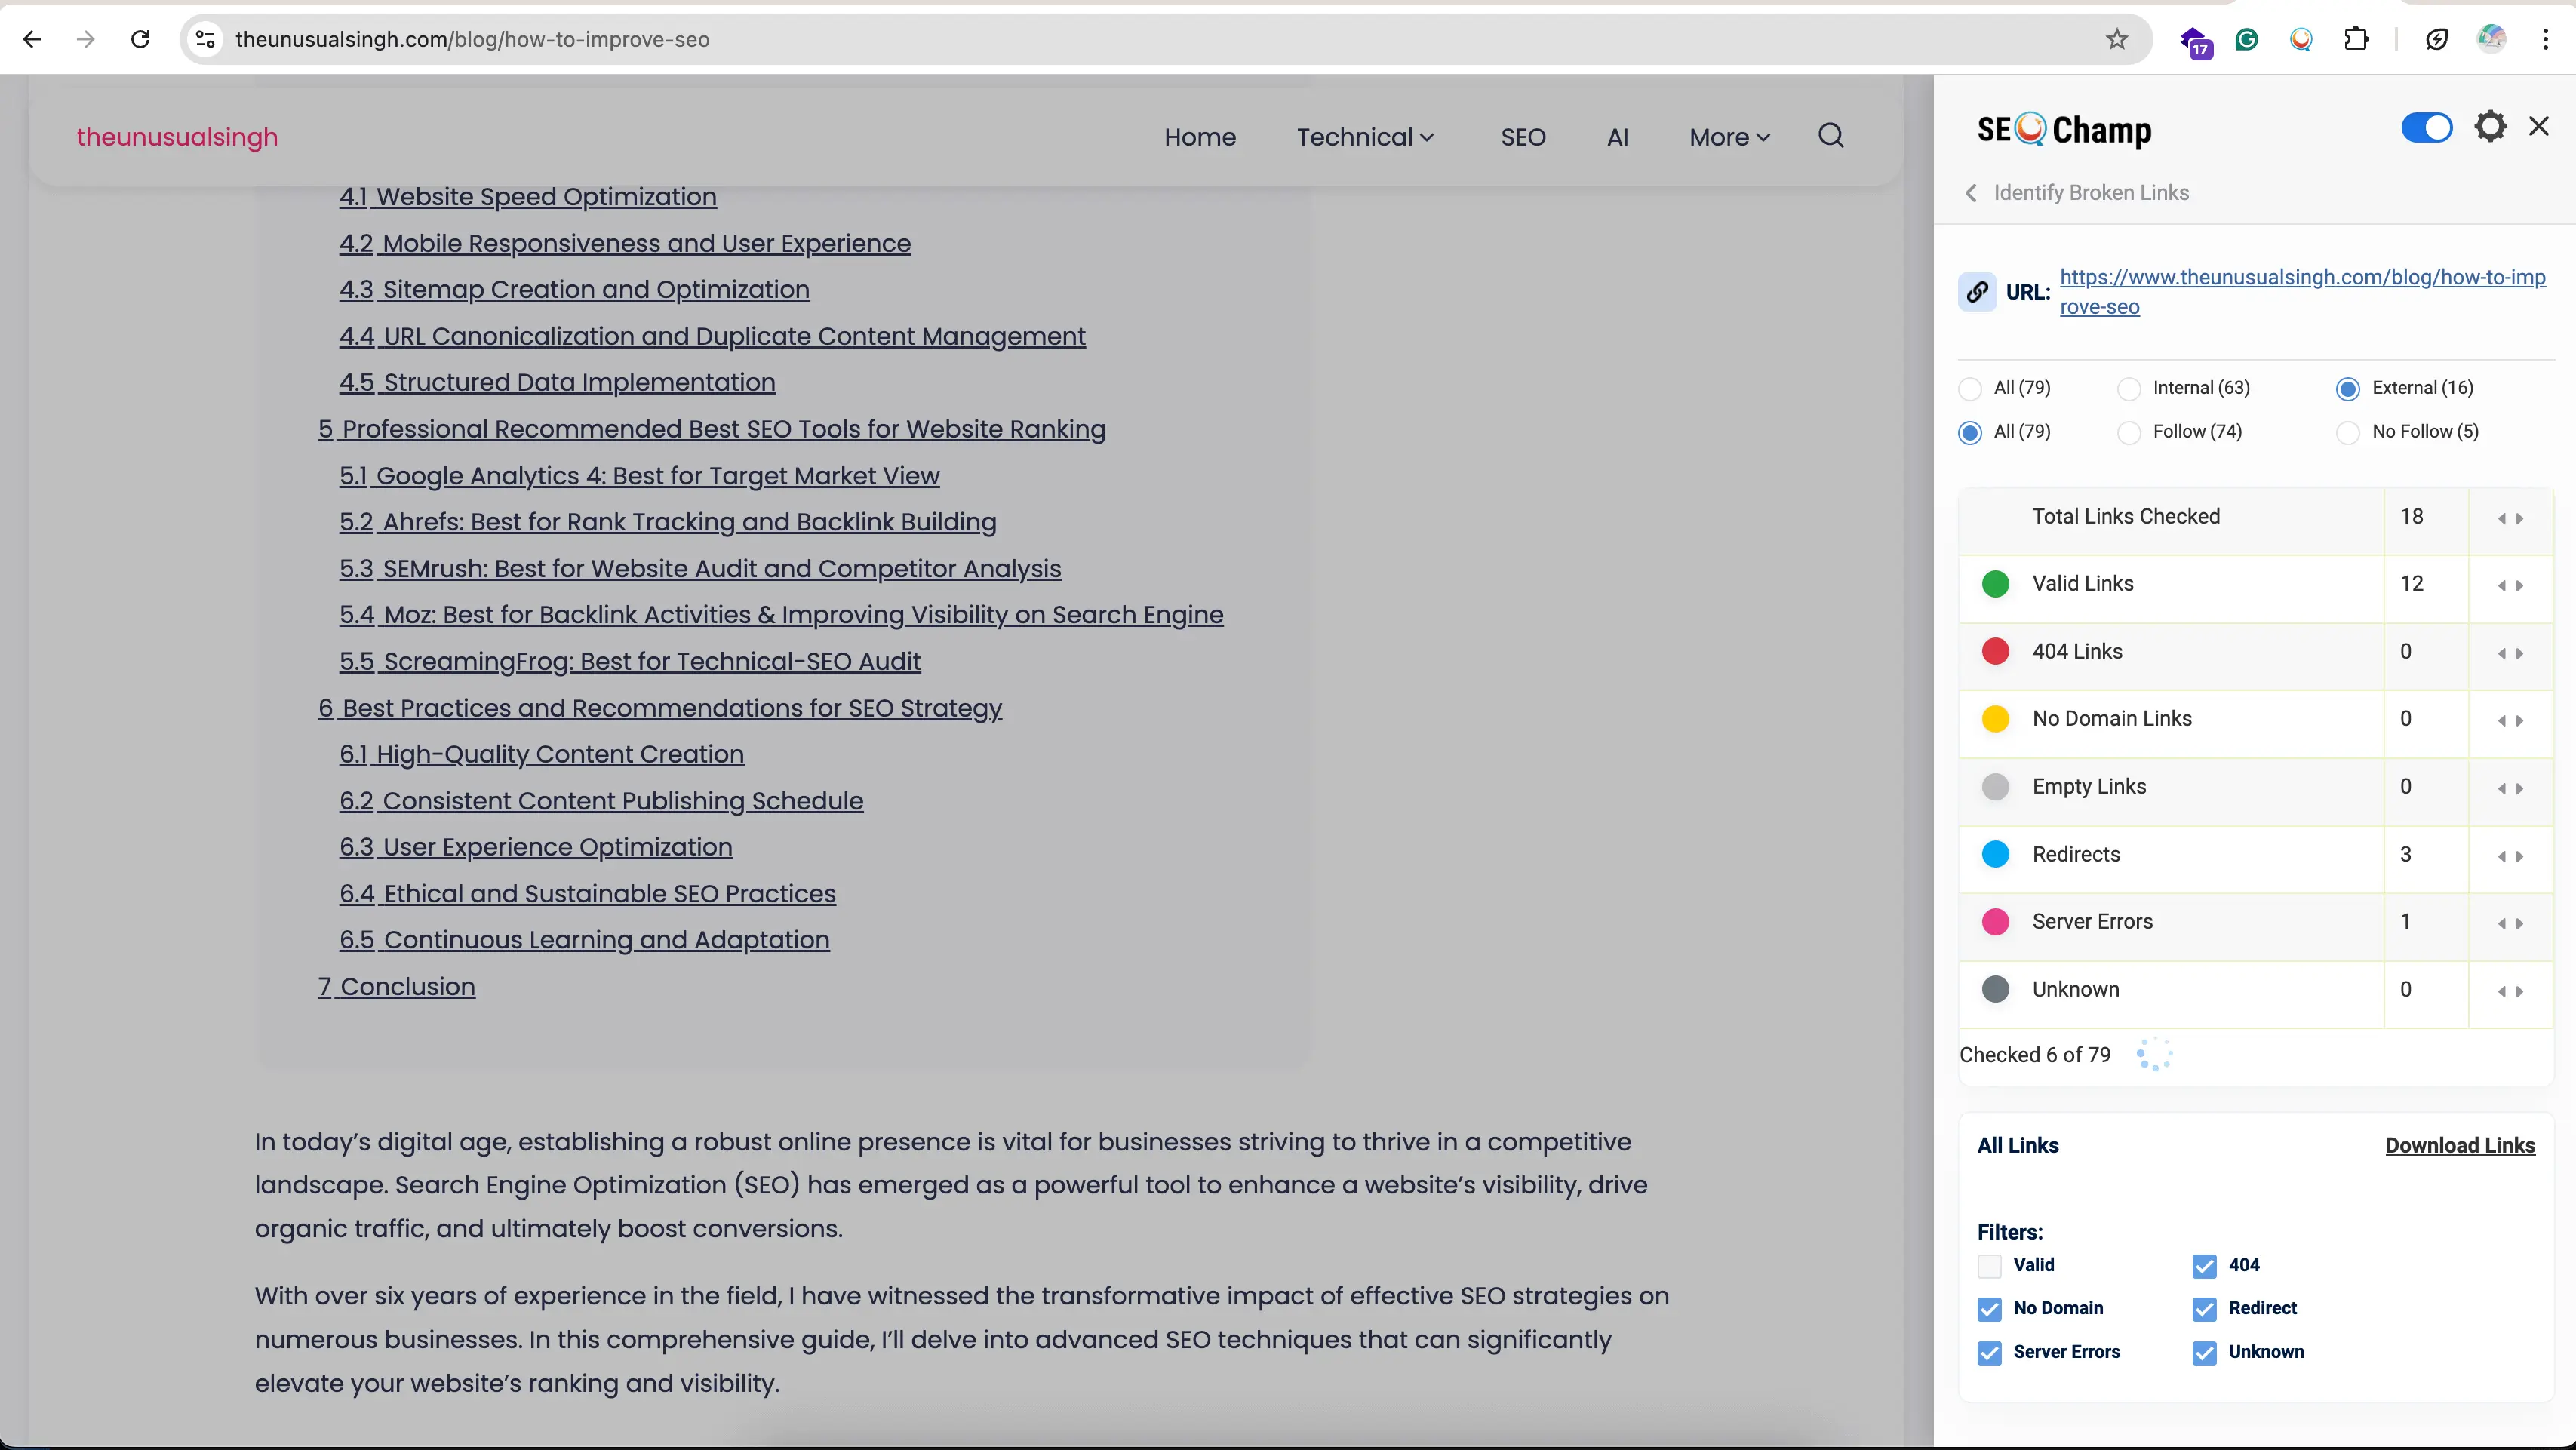Open the Extensions puzzle icon
Image resolution: width=2576 pixels, height=1450 pixels.
point(2357,39)
